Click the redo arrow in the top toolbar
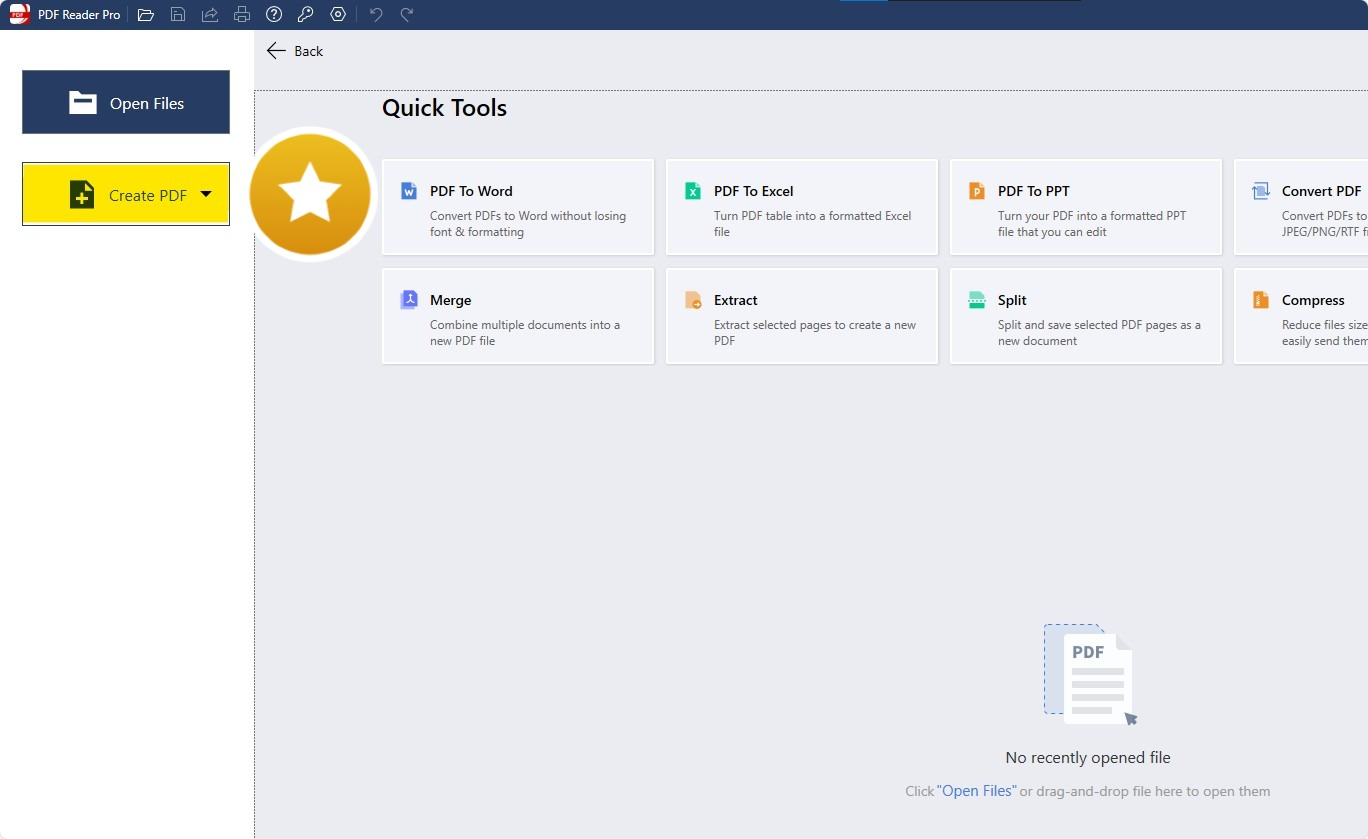Viewport: 1368px width, 839px height. (407, 15)
